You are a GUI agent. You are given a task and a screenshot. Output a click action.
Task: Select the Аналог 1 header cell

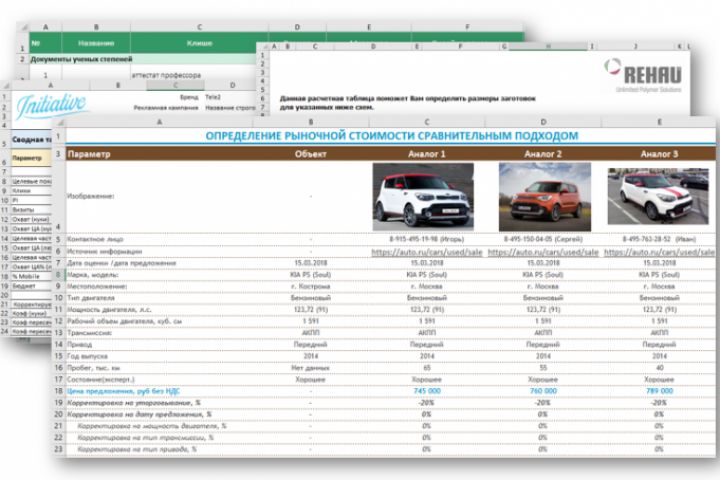(427, 154)
